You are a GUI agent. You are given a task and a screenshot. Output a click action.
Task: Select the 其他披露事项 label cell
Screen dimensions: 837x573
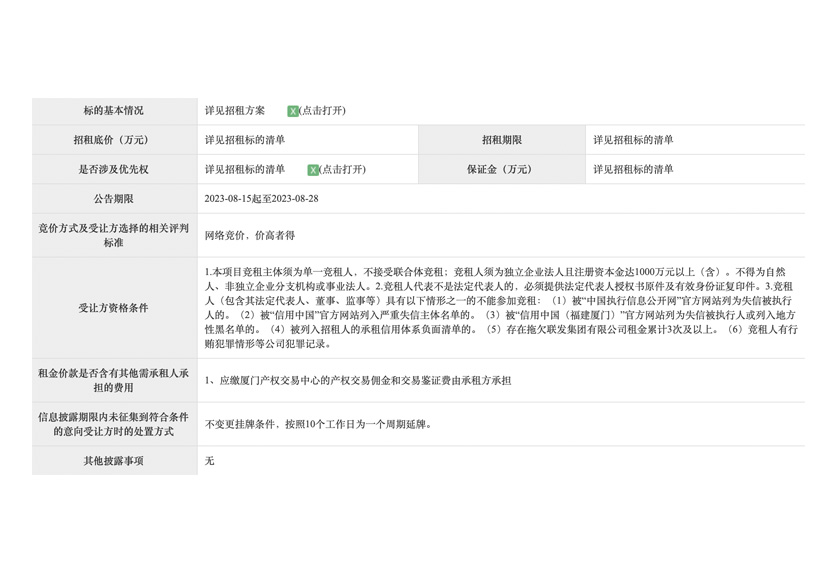tap(114, 461)
